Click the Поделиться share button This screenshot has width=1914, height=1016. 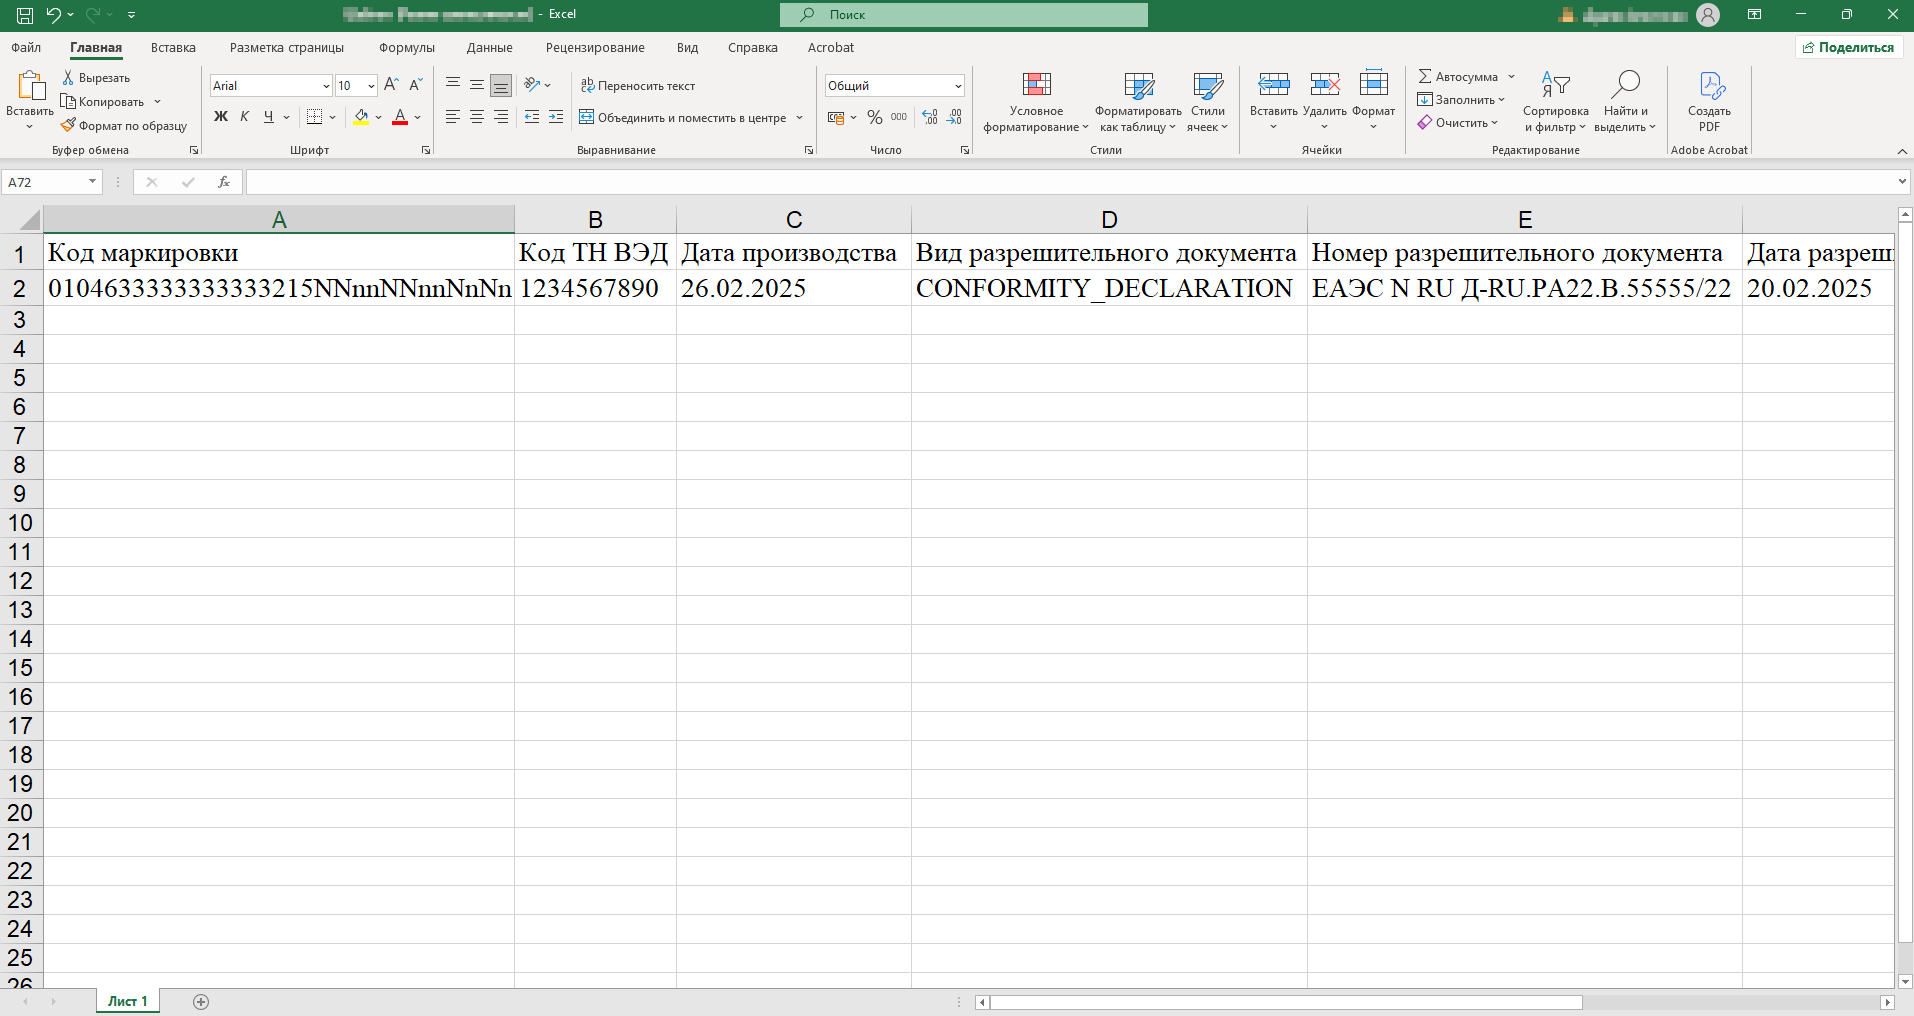pos(1849,47)
